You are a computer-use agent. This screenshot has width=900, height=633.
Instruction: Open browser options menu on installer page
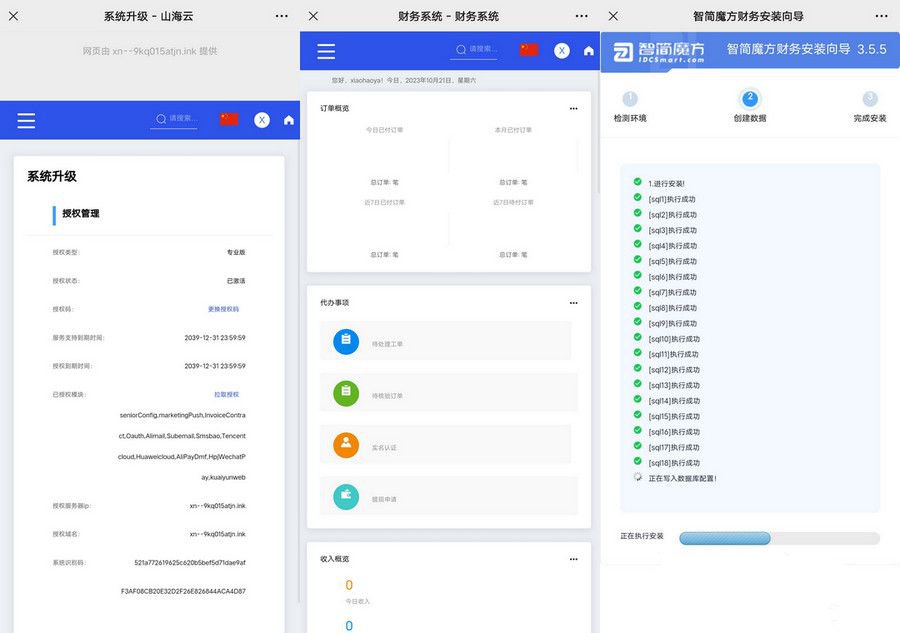coord(880,16)
